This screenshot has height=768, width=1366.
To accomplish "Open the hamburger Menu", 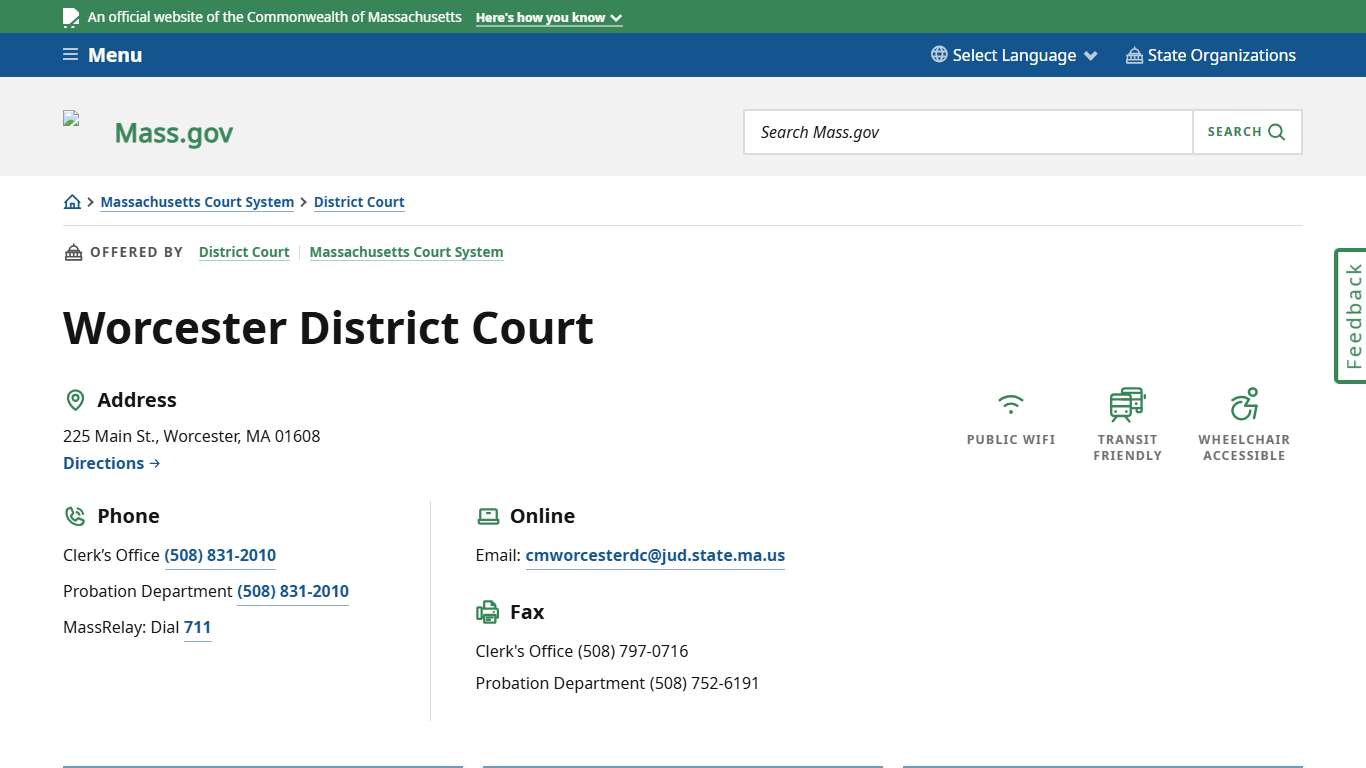I will tap(101, 55).
